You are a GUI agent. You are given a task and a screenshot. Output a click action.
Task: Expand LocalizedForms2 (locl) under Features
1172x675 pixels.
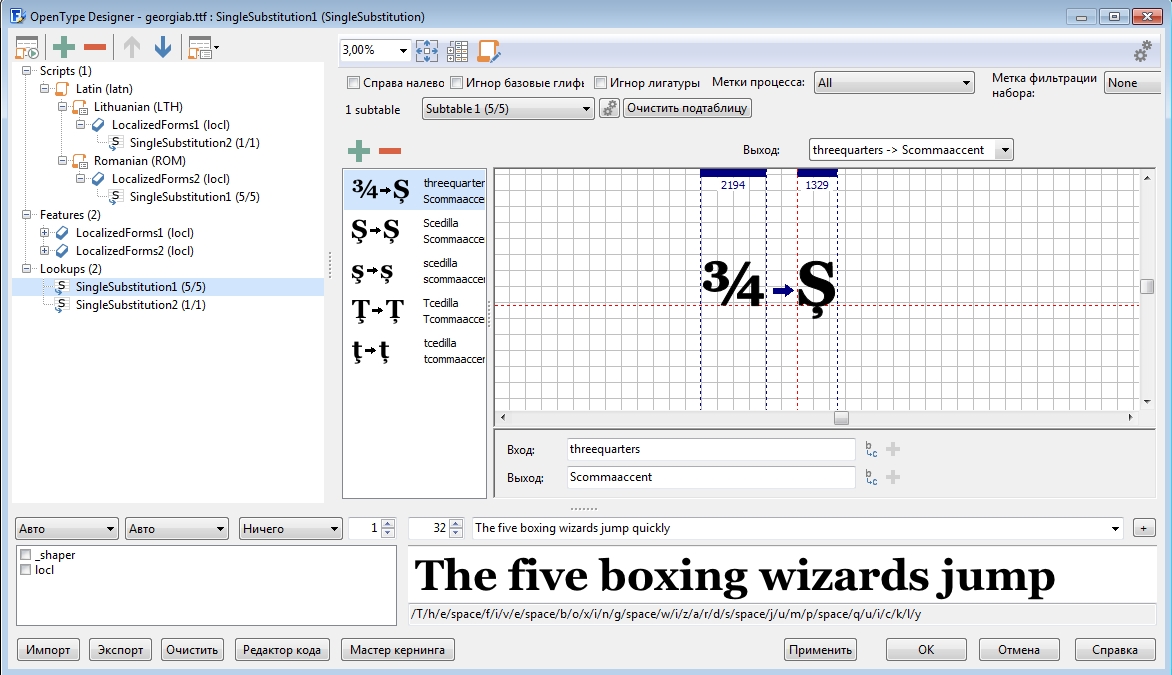point(45,250)
